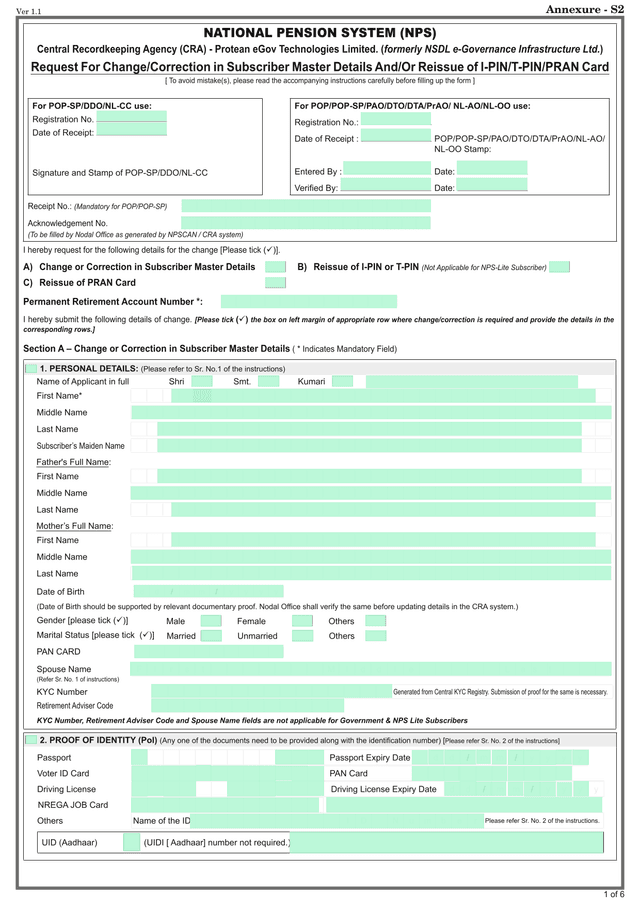Click the Entered By field
This screenshot has width=640, height=905.
(x=386, y=172)
